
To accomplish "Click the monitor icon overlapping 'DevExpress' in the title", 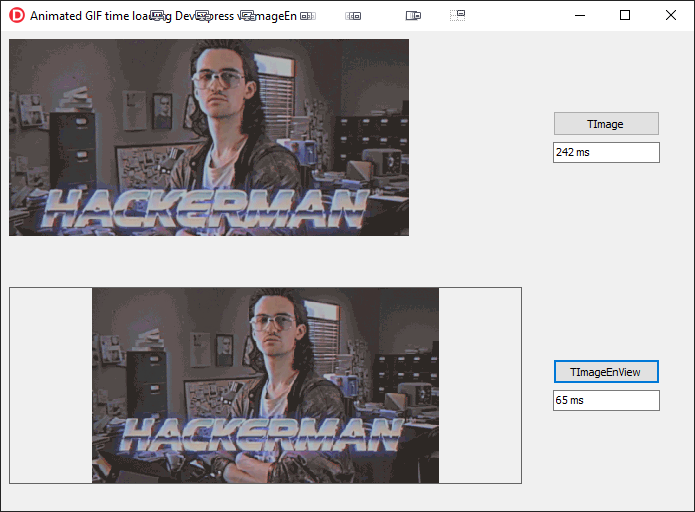I will [x=203, y=16].
